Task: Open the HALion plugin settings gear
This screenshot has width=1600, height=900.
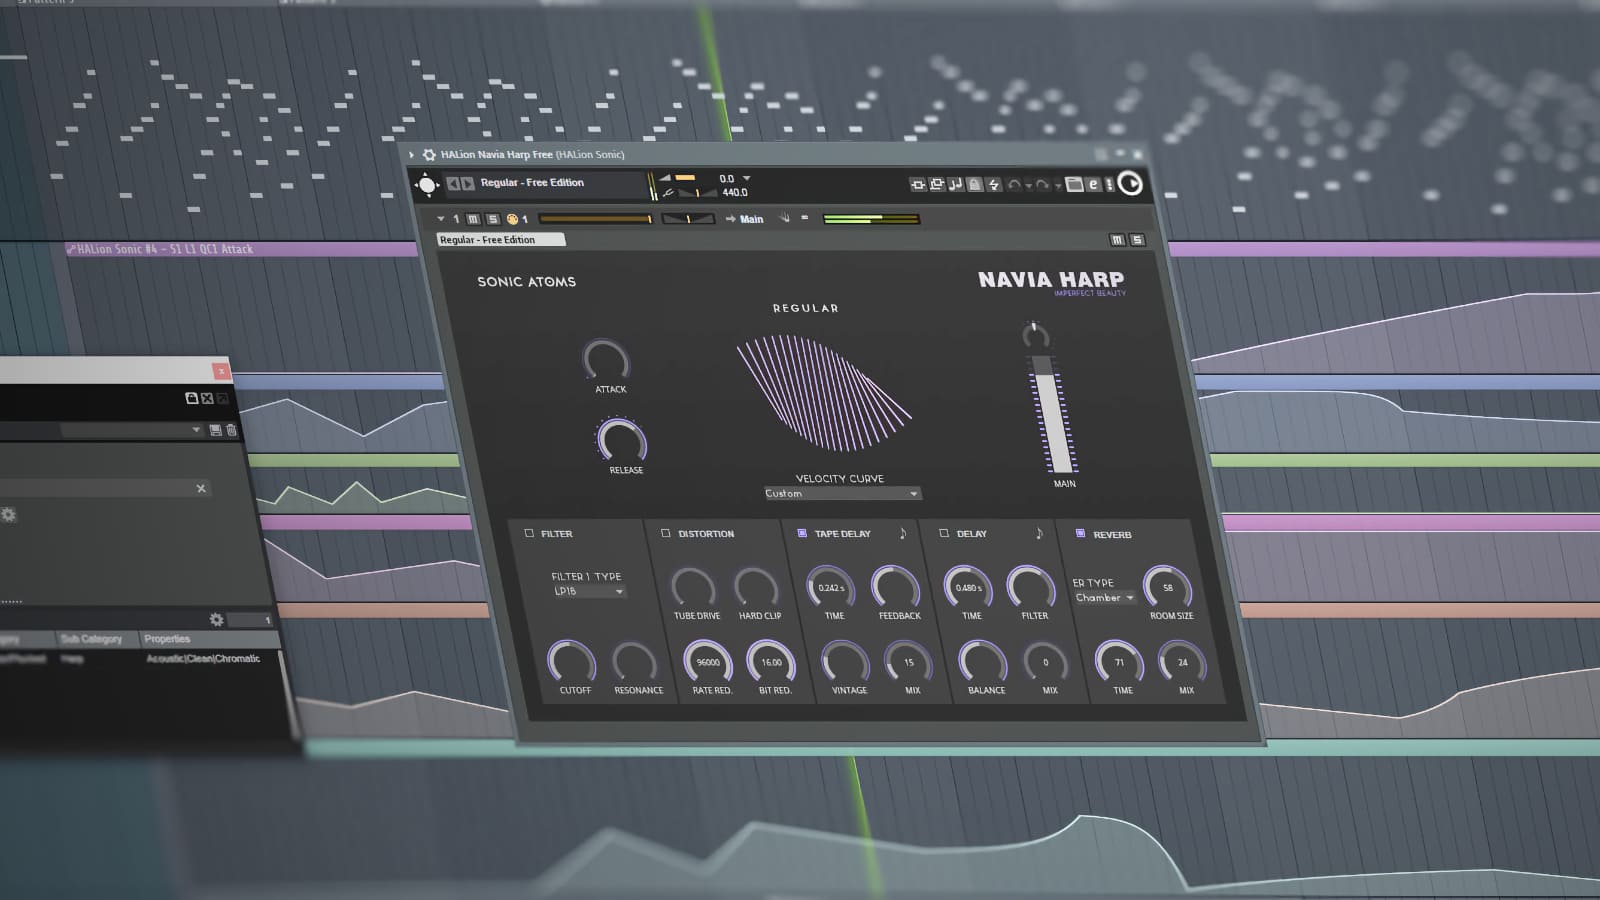Action: click(x=429, y=155)
